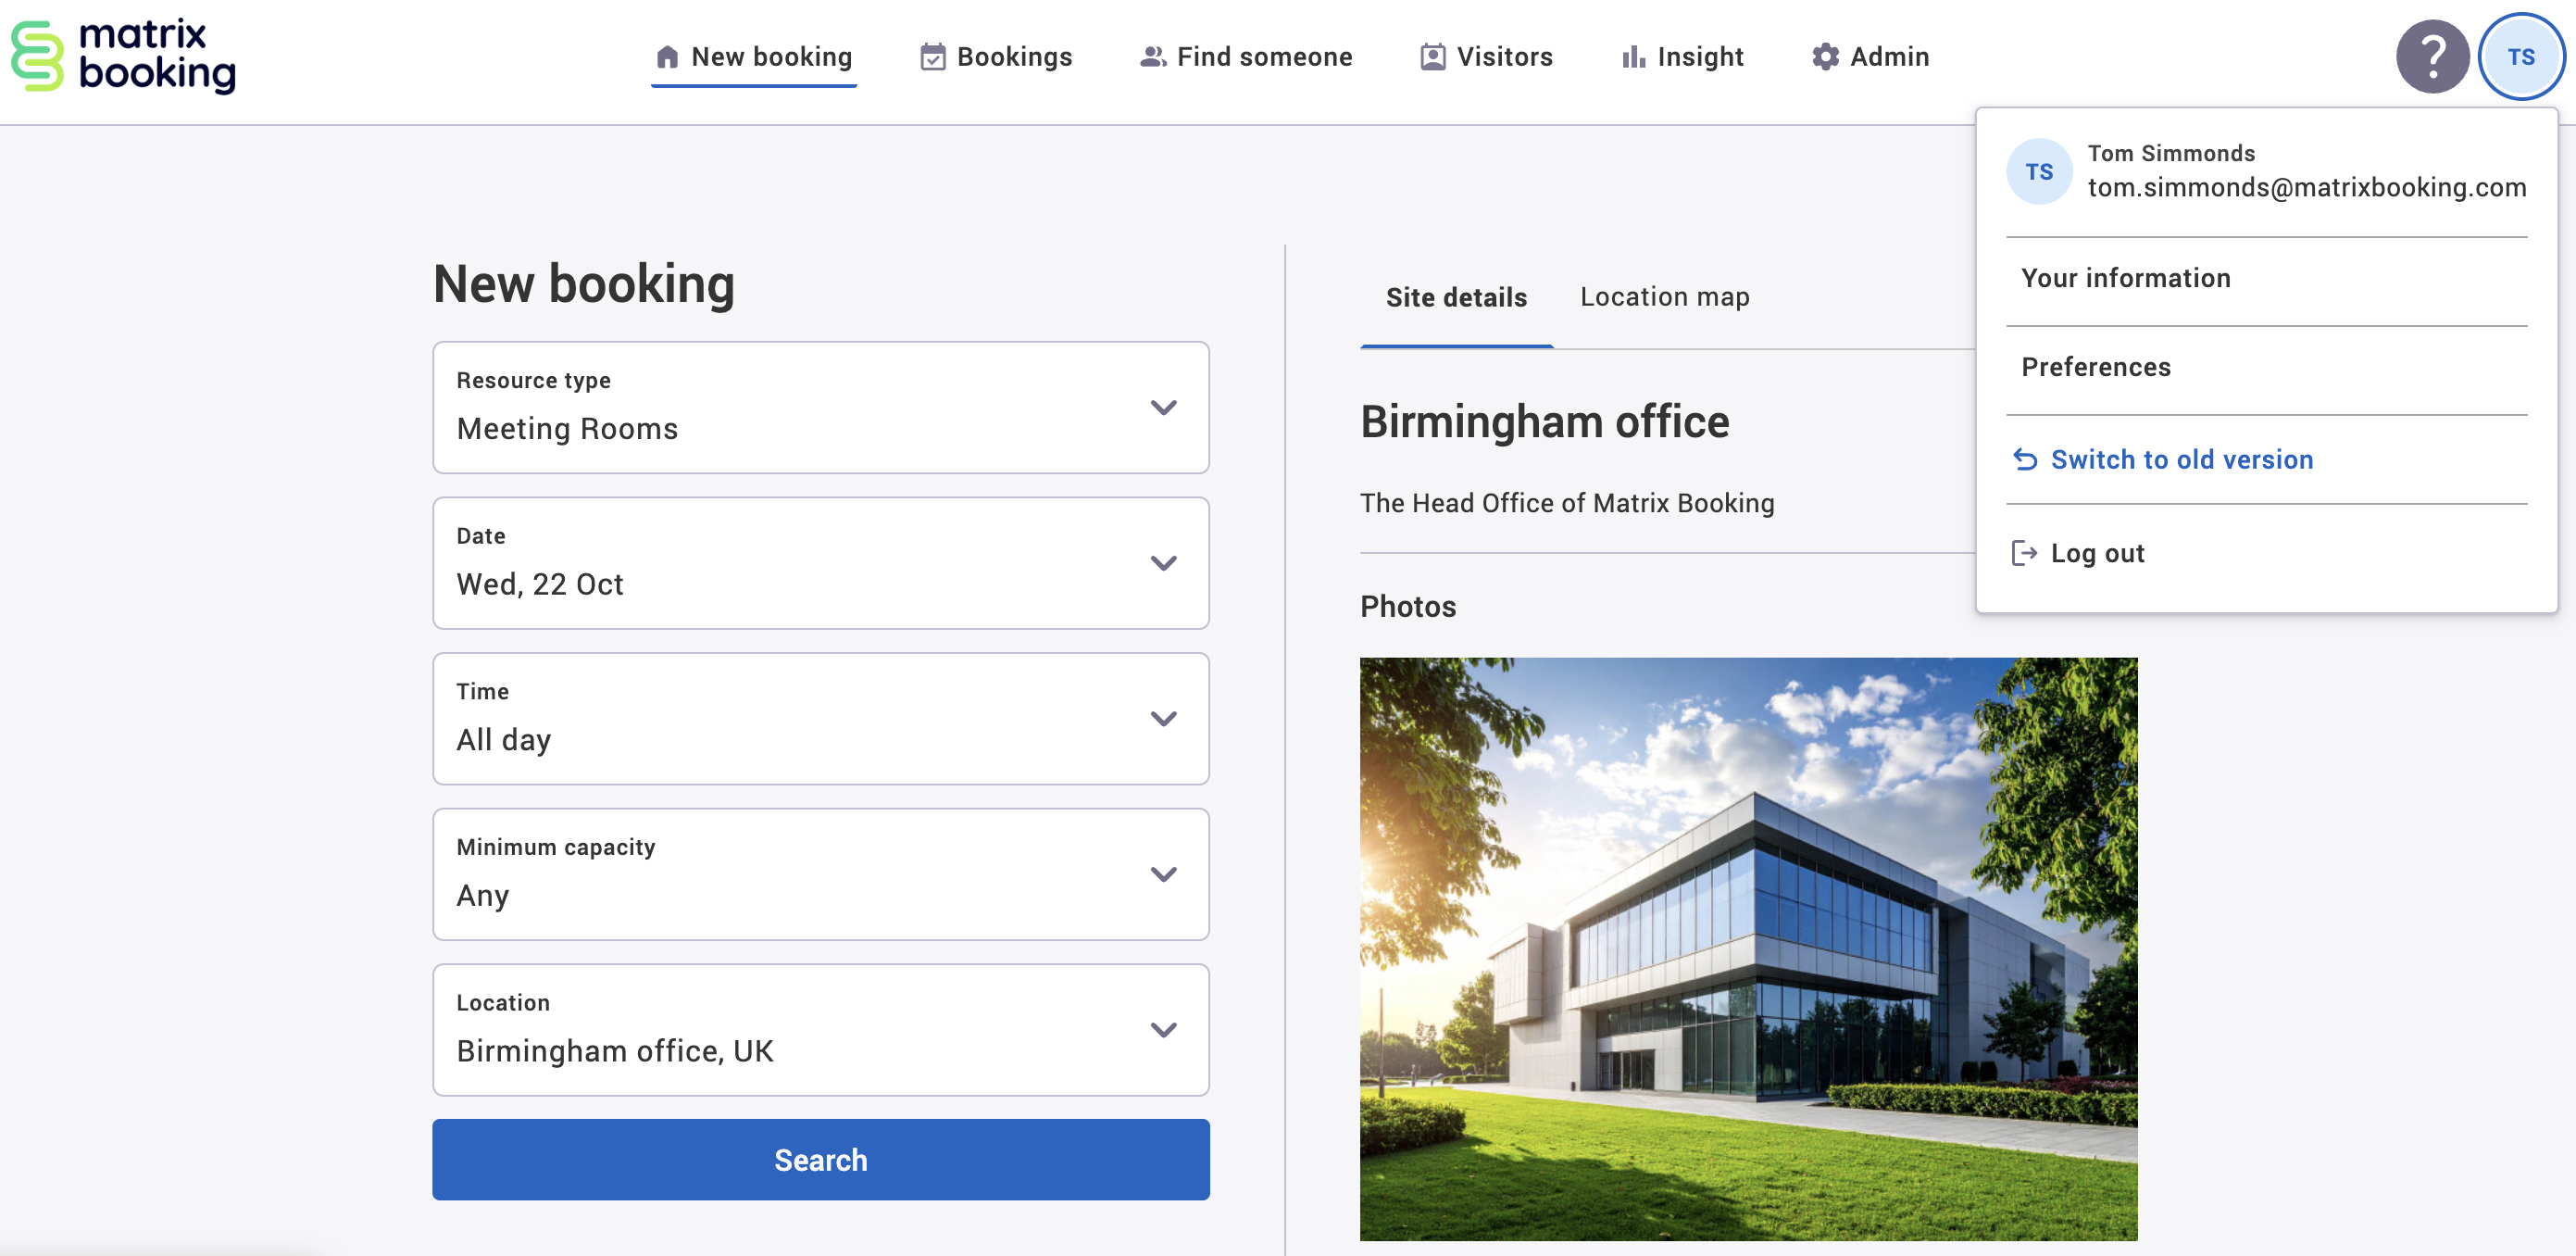Open the Location selector

pyautogui.click(x=1163, y=1030)
